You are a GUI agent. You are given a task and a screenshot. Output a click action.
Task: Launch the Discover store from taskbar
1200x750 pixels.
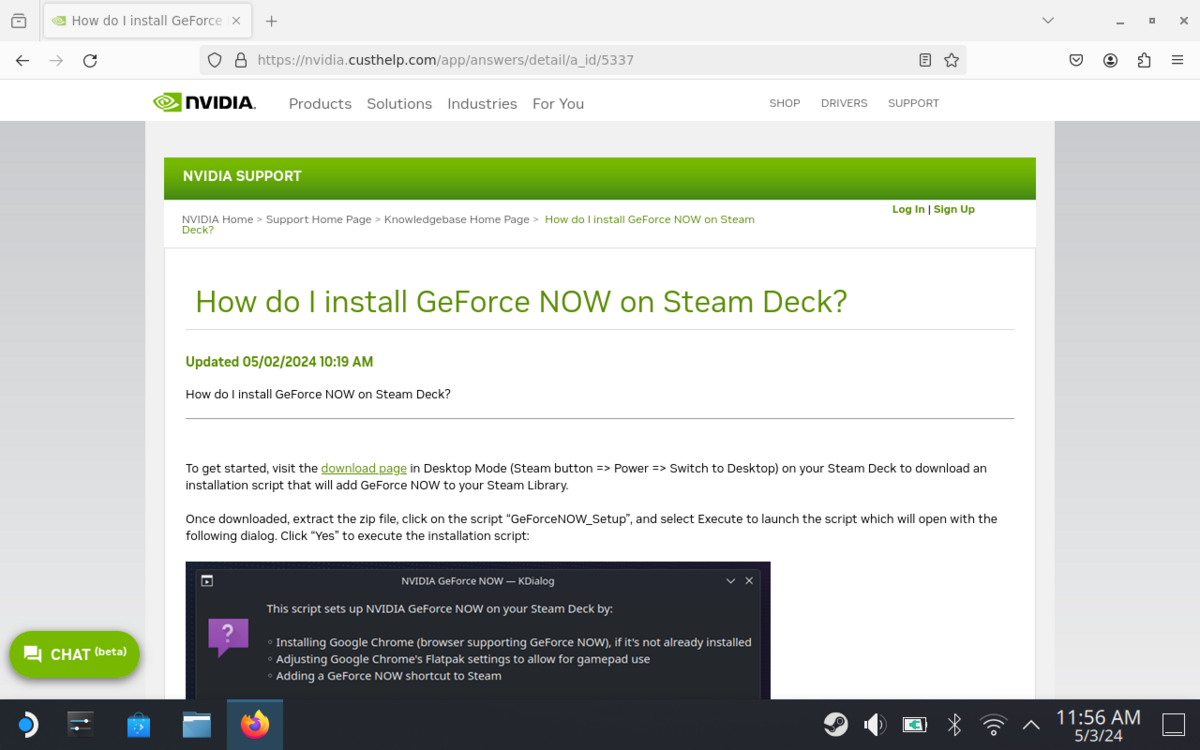tap(138, 725)
